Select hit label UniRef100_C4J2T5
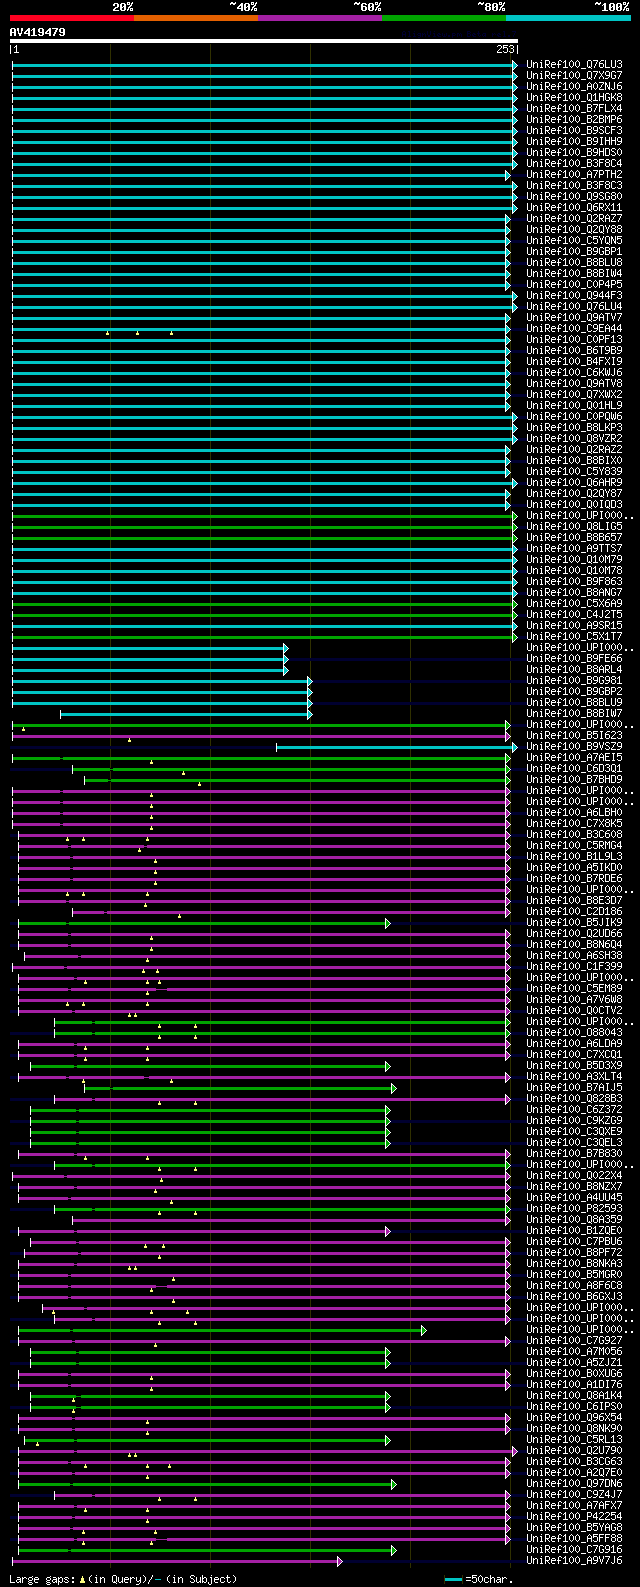The width and height of the screenshot is (640, 1587). (574, 615)
